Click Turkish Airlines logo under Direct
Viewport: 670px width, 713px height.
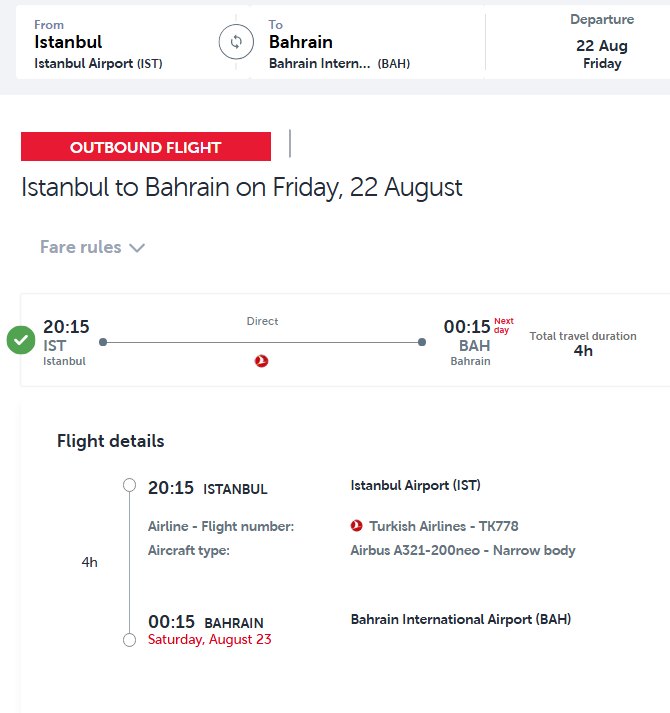261,361
